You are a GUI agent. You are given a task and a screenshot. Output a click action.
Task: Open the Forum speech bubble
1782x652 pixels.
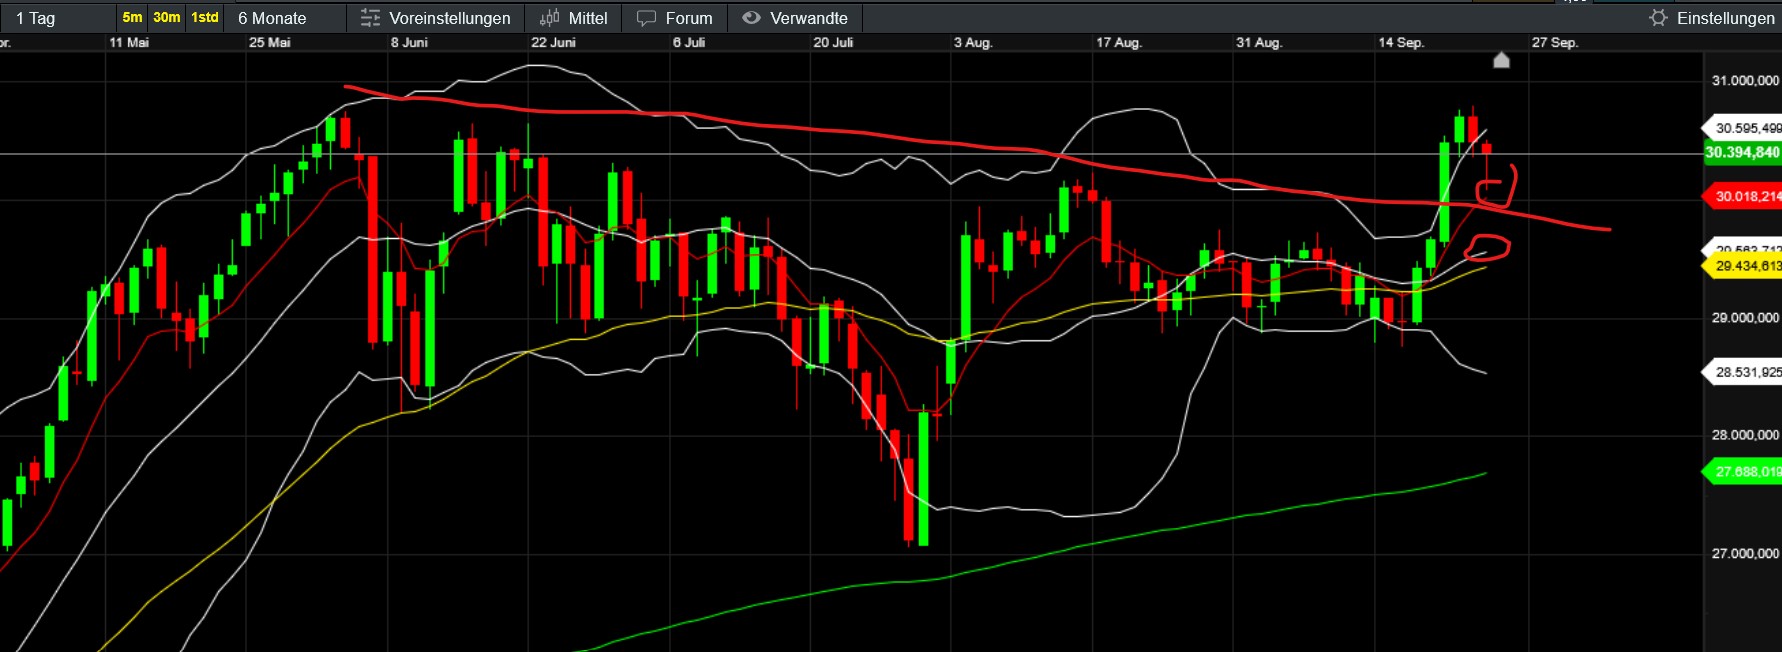point(646,18)
